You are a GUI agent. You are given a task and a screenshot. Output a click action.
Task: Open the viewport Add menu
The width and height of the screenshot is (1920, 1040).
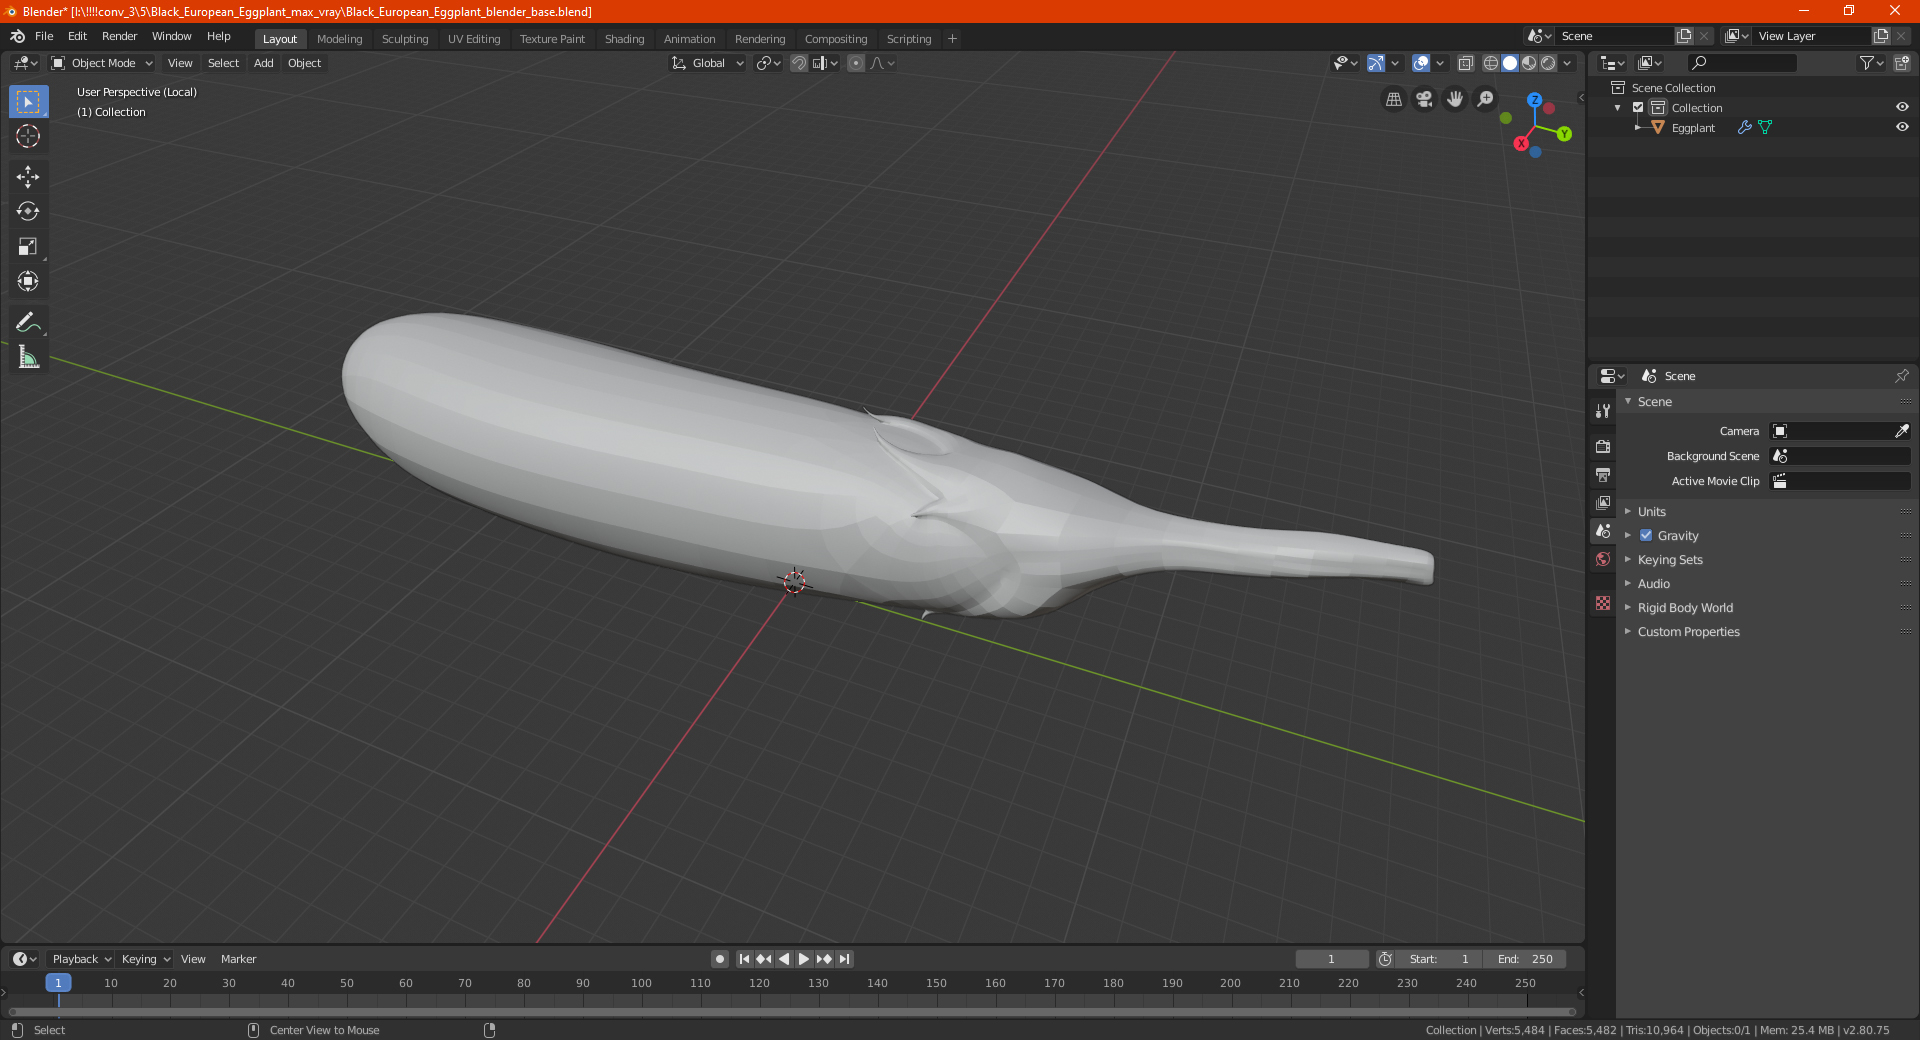(263, 63)
